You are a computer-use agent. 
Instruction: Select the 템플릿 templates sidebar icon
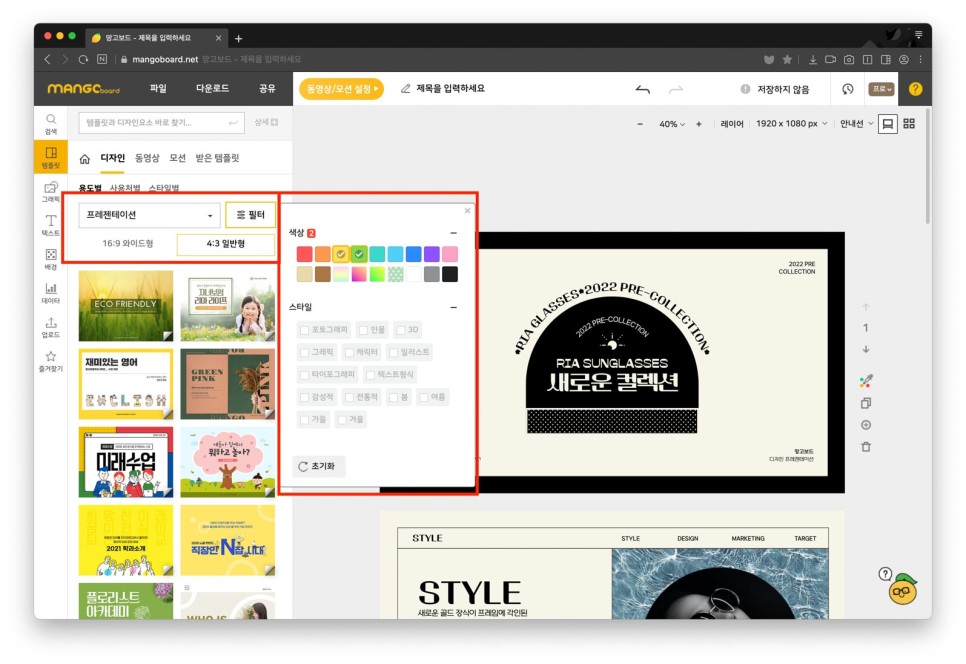[51, 156]
